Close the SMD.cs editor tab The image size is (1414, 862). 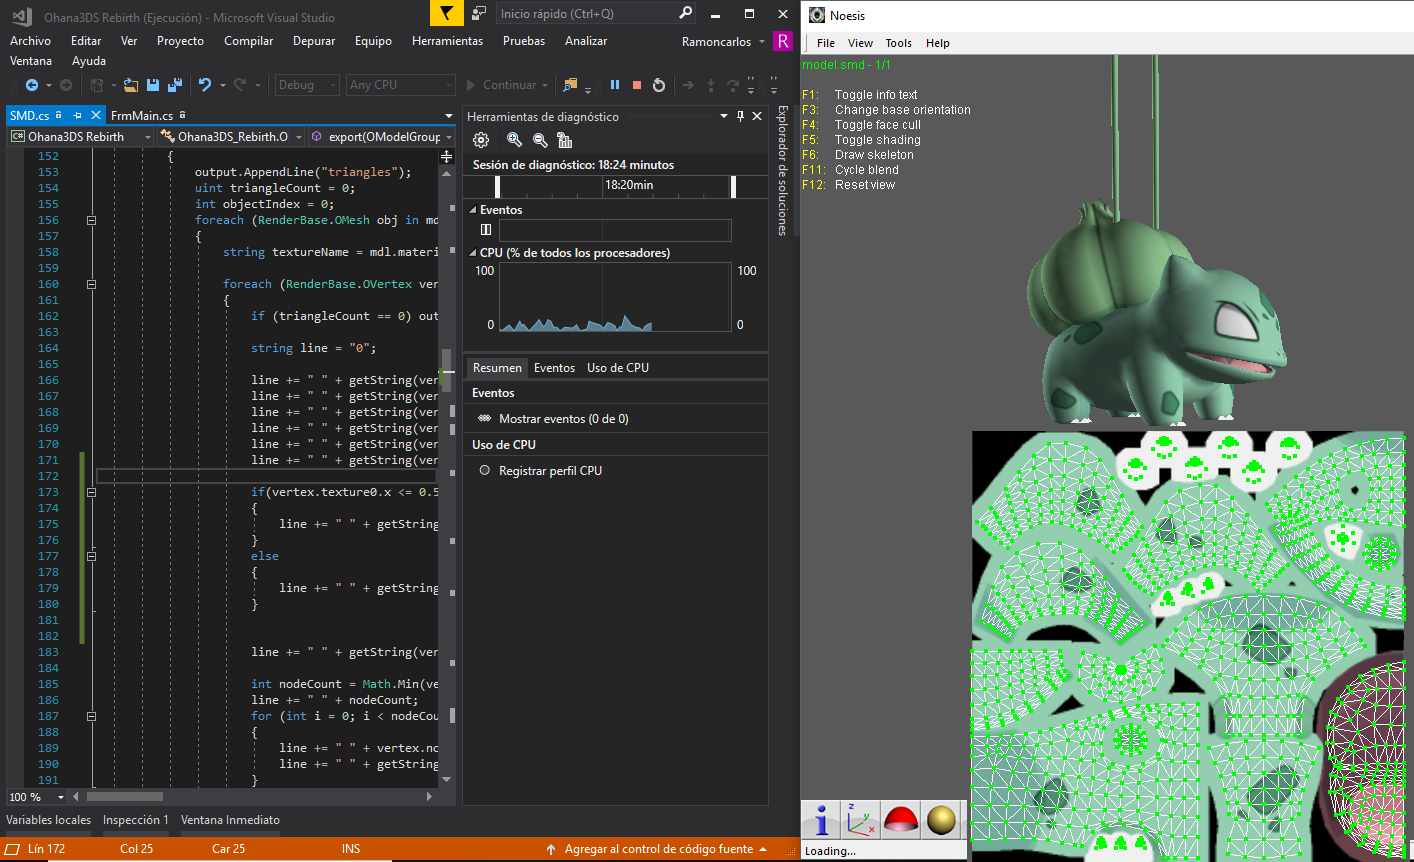tap(96, 115)
